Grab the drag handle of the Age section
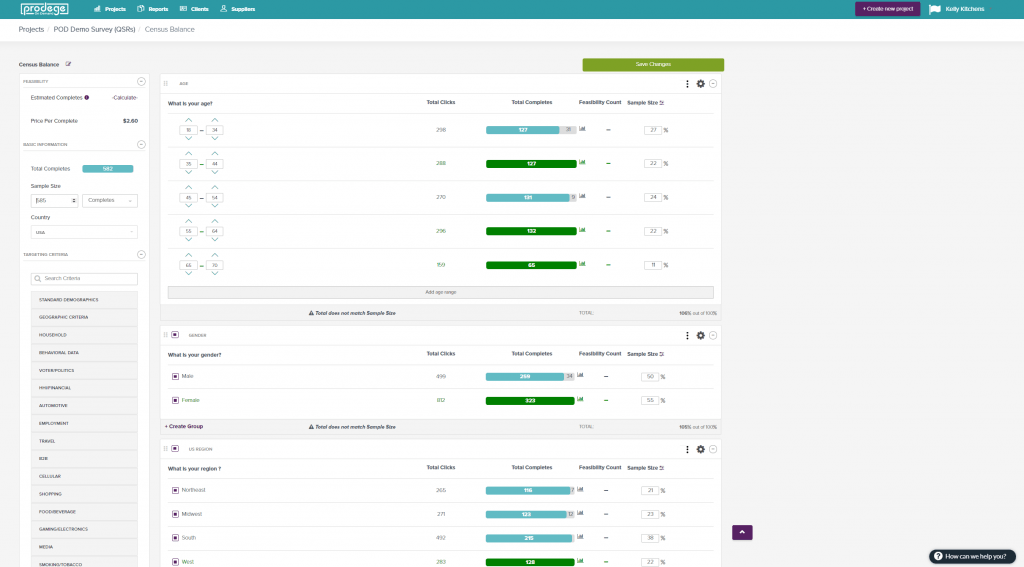Screen dimensions: 1024x567 click(x=166, y=84)
